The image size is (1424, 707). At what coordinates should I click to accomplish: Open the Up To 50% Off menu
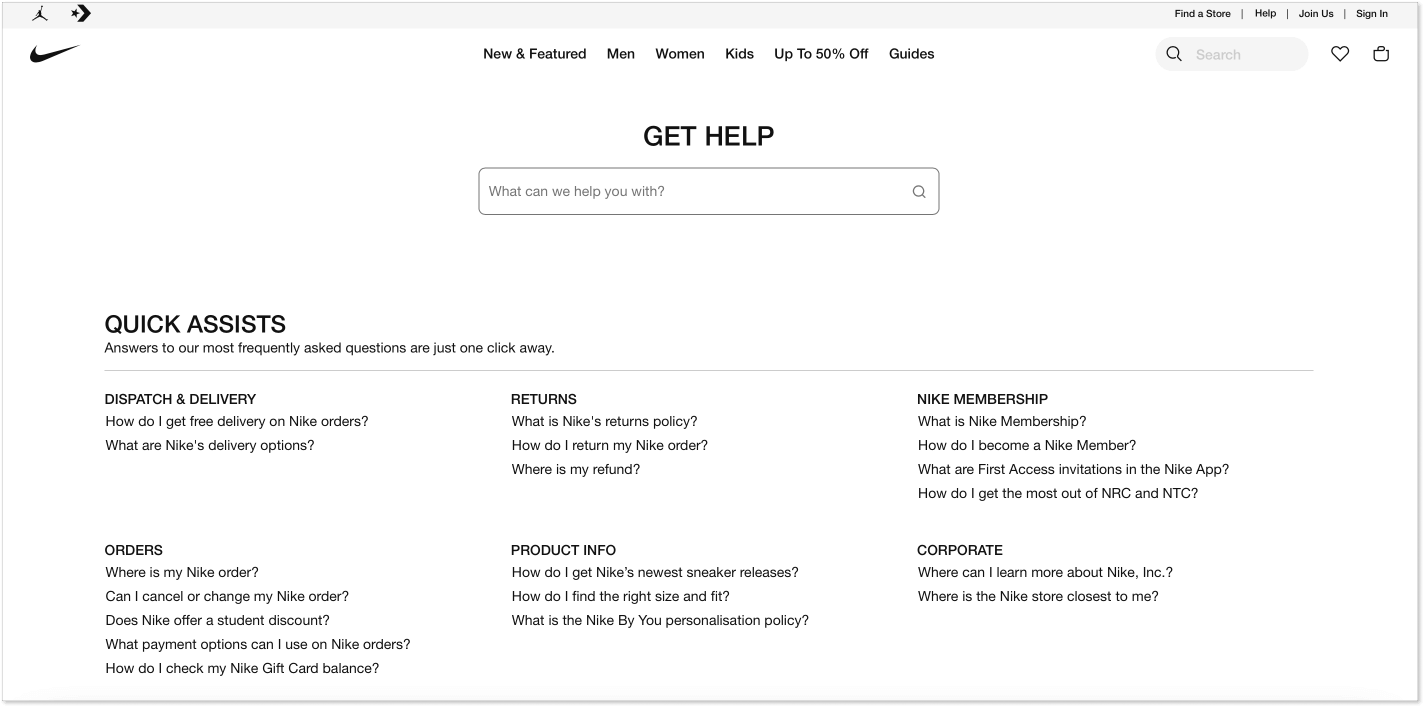pos(821,54)
